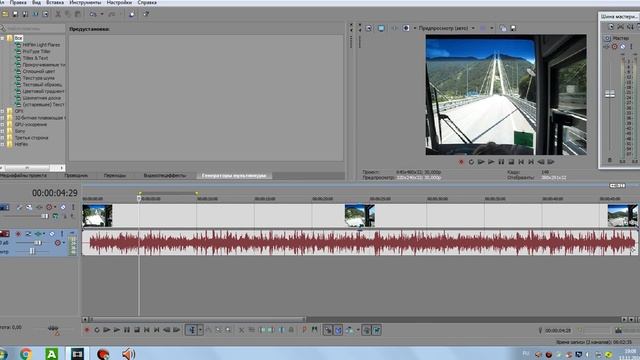
Task: Open the edit tool selector dropdown arrow
Action: (x=200, y=330)
